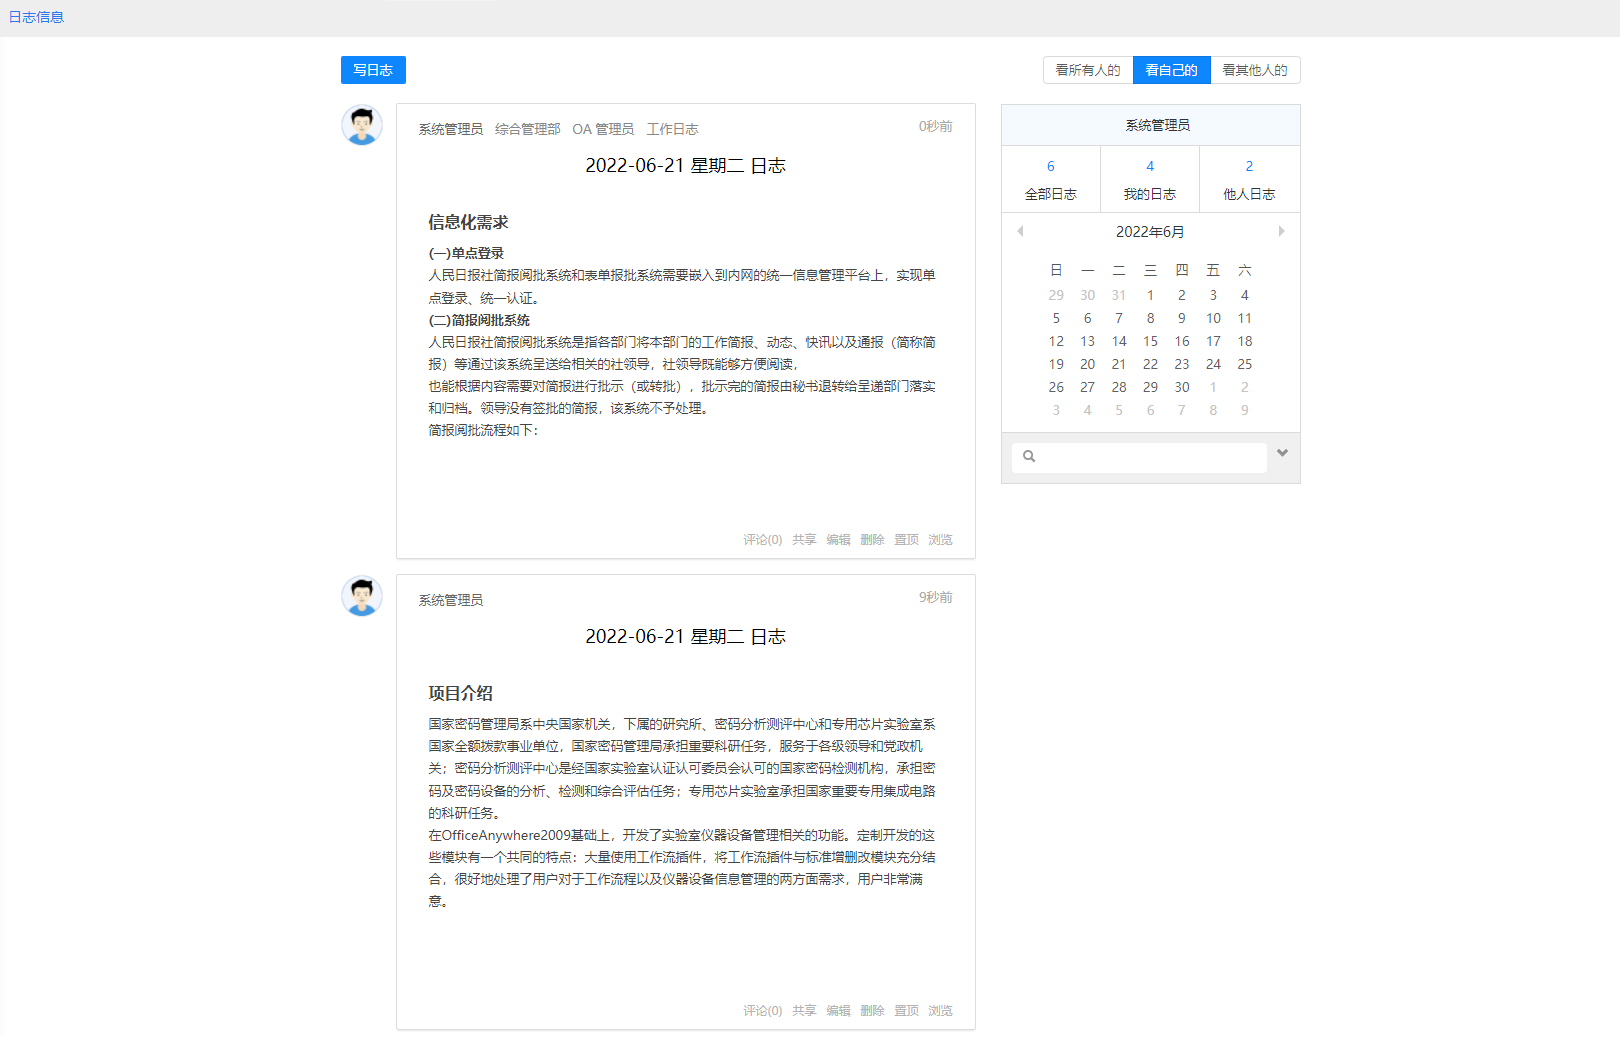This screenshot has height=1037, width=1620.
Task: Click 编辑 on the first log entry
Action: pyautogui.click(x=838, y=540)
